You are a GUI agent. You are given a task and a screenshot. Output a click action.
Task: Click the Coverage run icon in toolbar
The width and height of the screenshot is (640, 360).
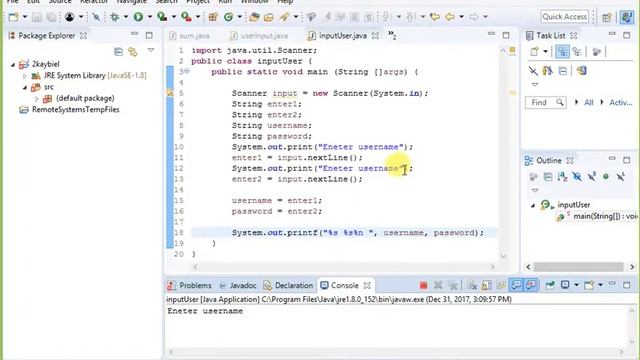pyautogui.click(x=162, y=17)
